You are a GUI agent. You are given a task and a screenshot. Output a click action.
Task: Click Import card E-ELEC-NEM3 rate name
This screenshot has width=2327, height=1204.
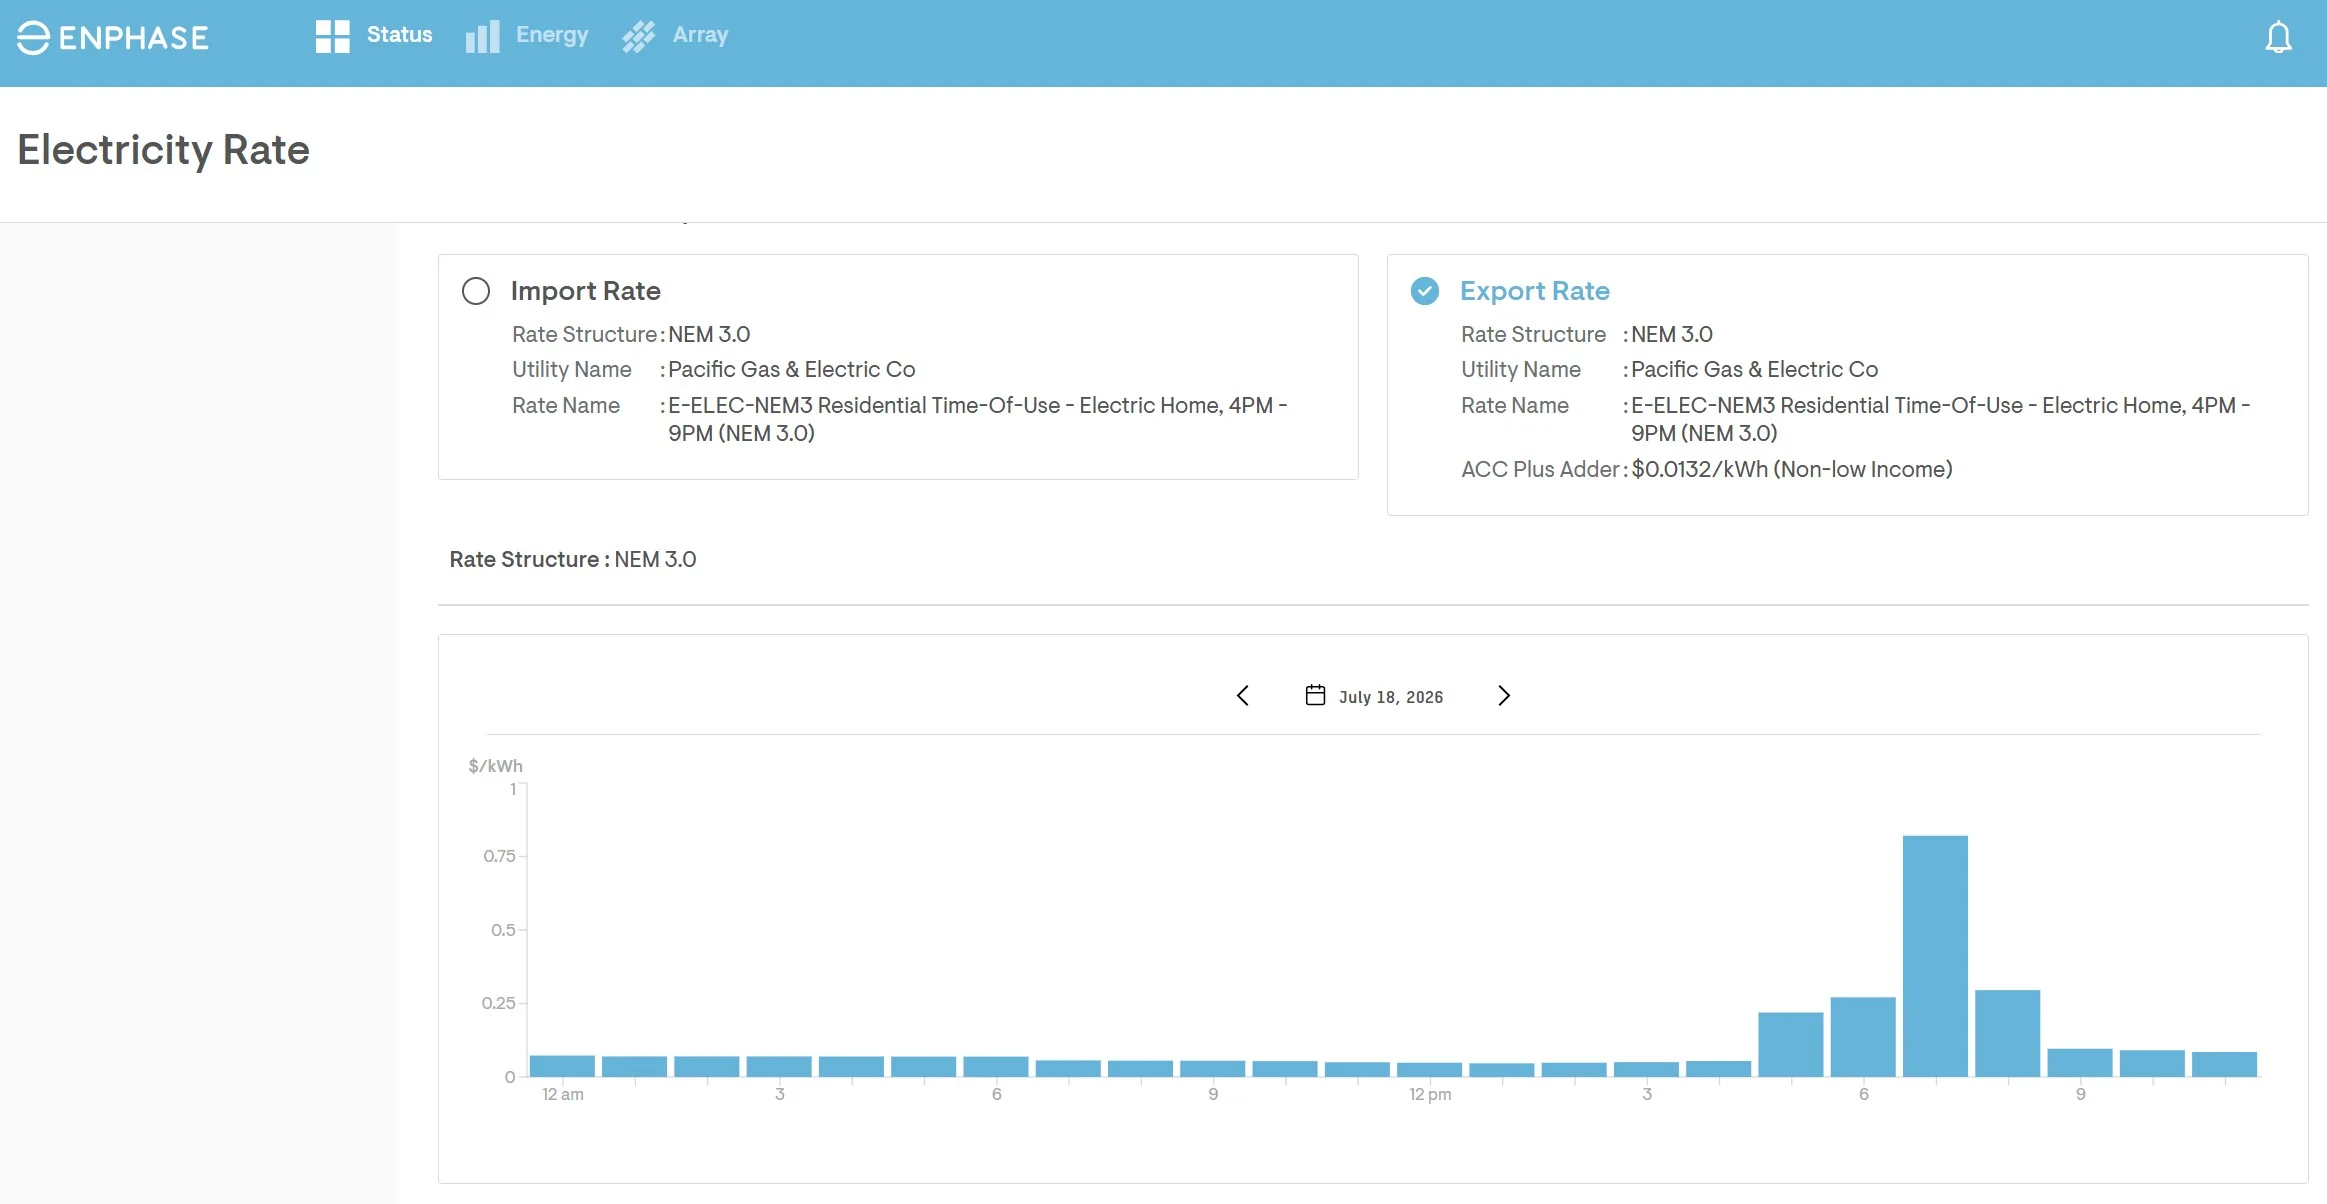tap(977, 420)
